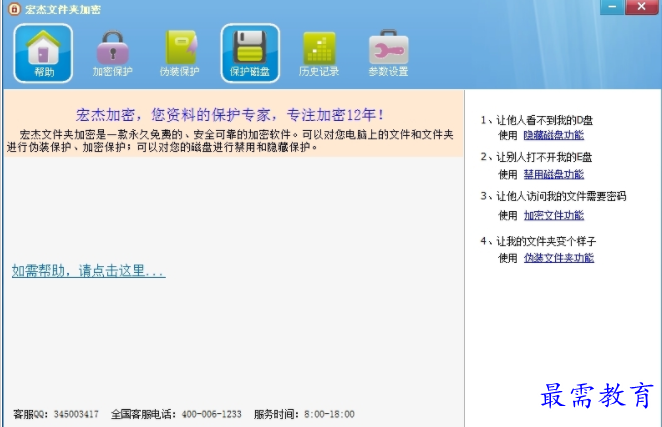Open the 帮助 home icon

coord(43,53)
